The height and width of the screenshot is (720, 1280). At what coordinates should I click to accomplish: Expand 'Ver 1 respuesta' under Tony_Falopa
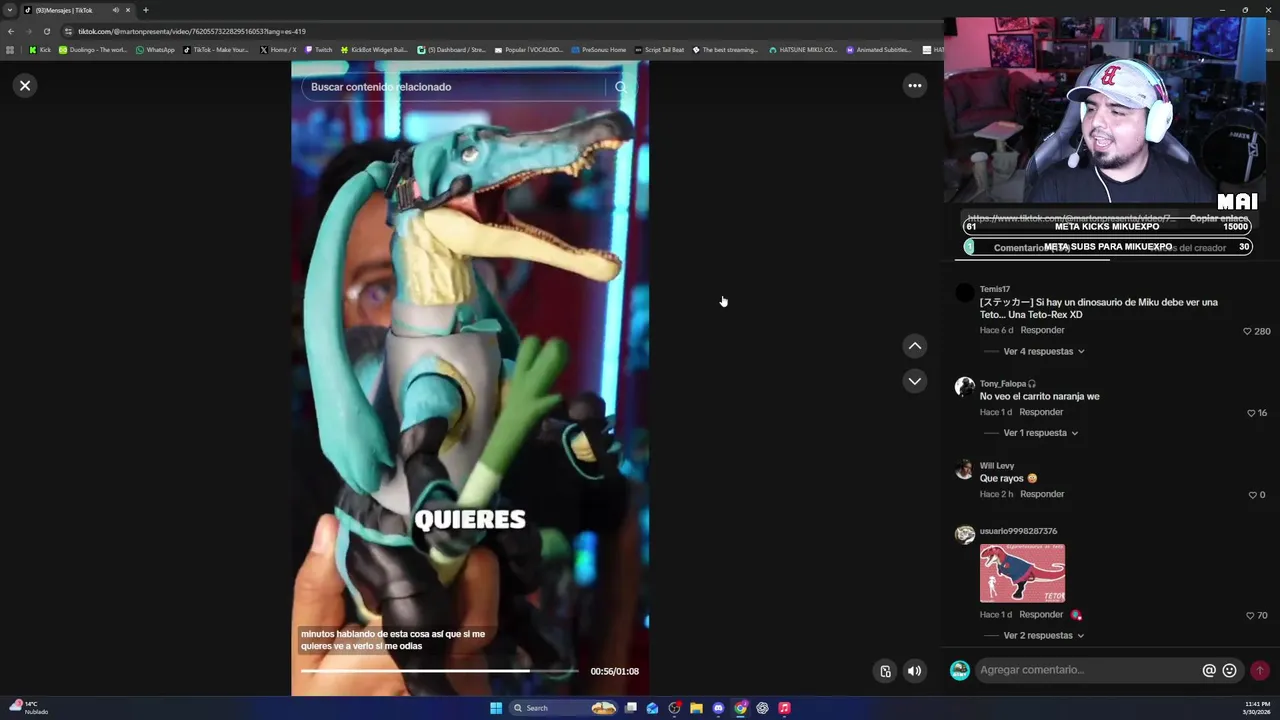click(x=1041, y=433)
